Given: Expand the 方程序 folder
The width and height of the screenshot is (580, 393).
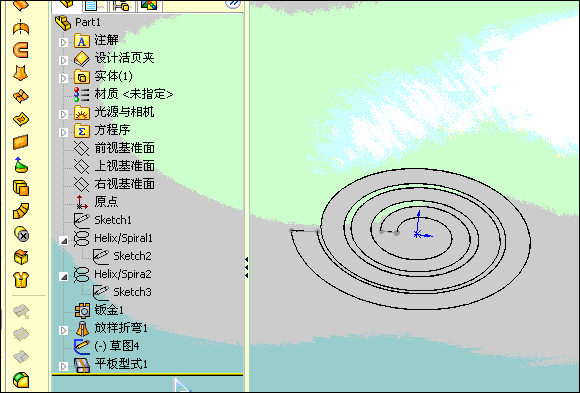Looking at the screenshot, I should tap(64, 132).
